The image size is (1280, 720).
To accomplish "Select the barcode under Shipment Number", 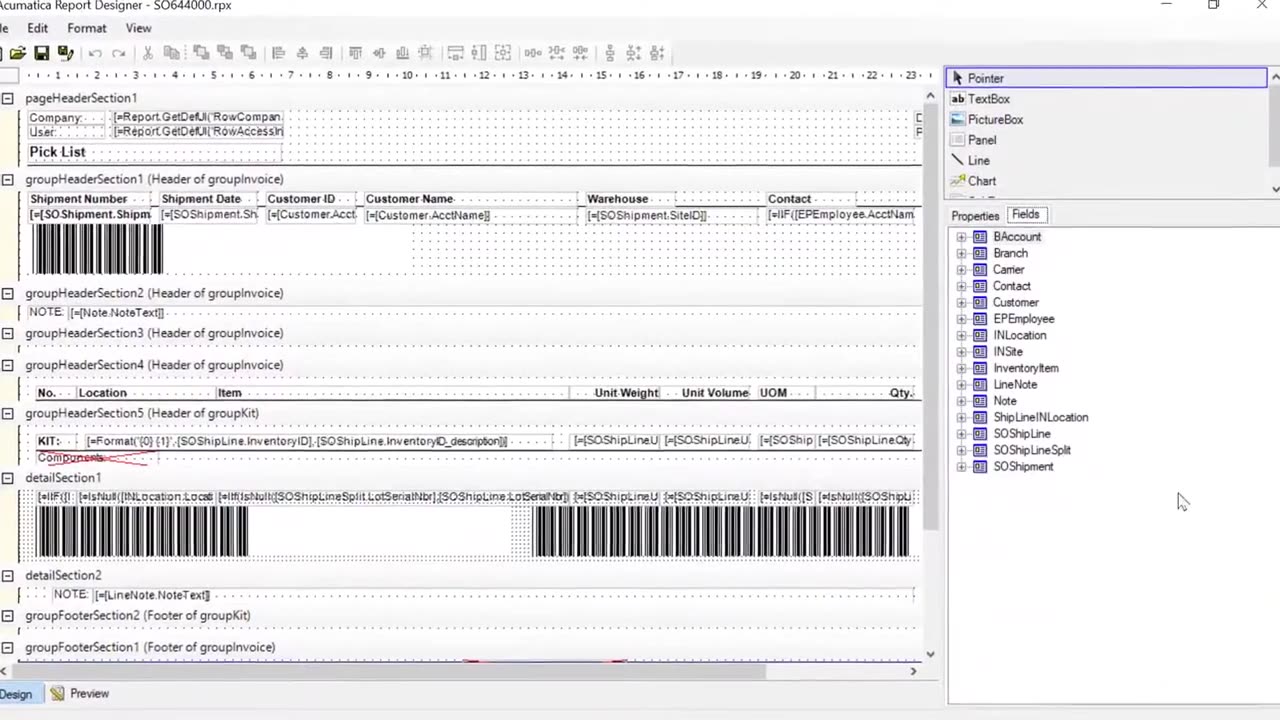I will pos(97,249).
